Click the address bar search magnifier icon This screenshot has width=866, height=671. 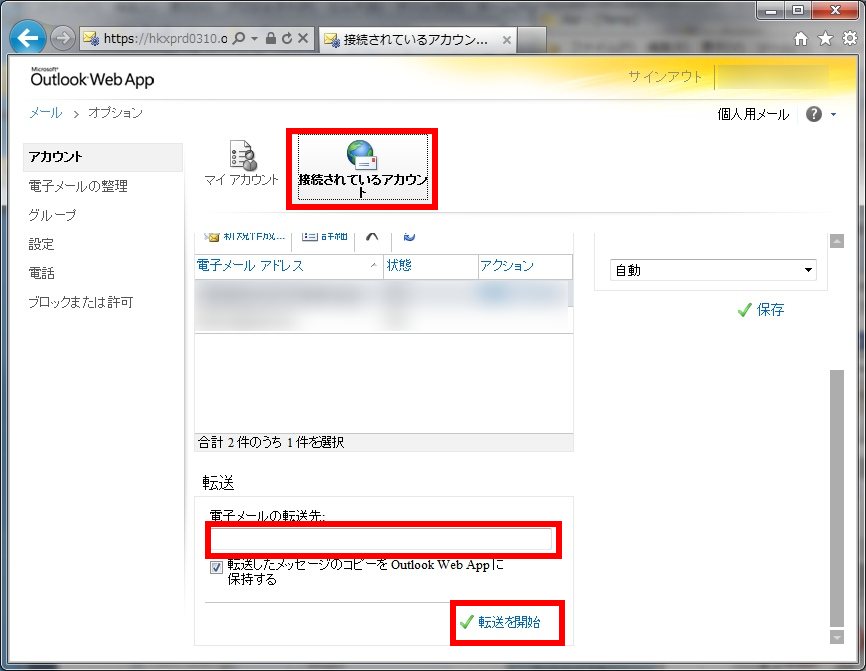239,38
